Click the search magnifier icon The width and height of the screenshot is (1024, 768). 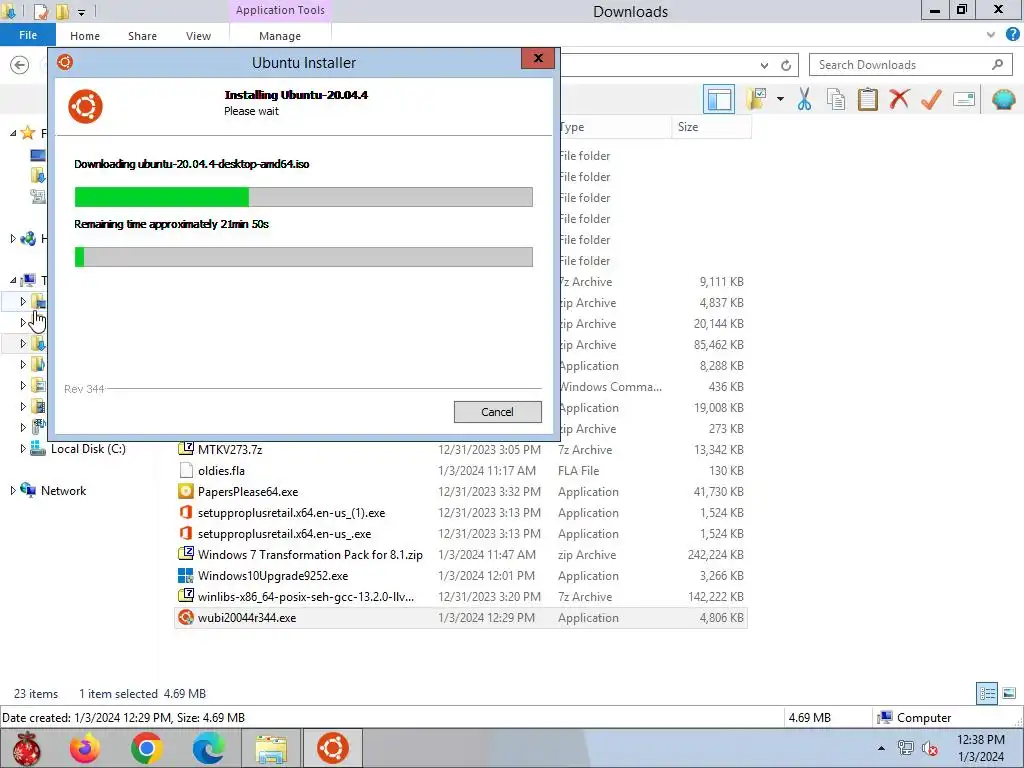(997, 65)
